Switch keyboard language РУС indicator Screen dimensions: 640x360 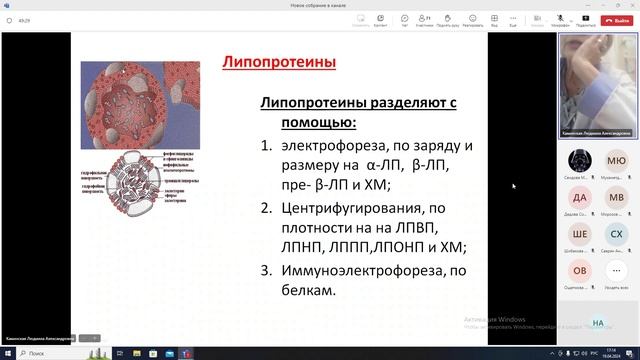tap(594, 353)
